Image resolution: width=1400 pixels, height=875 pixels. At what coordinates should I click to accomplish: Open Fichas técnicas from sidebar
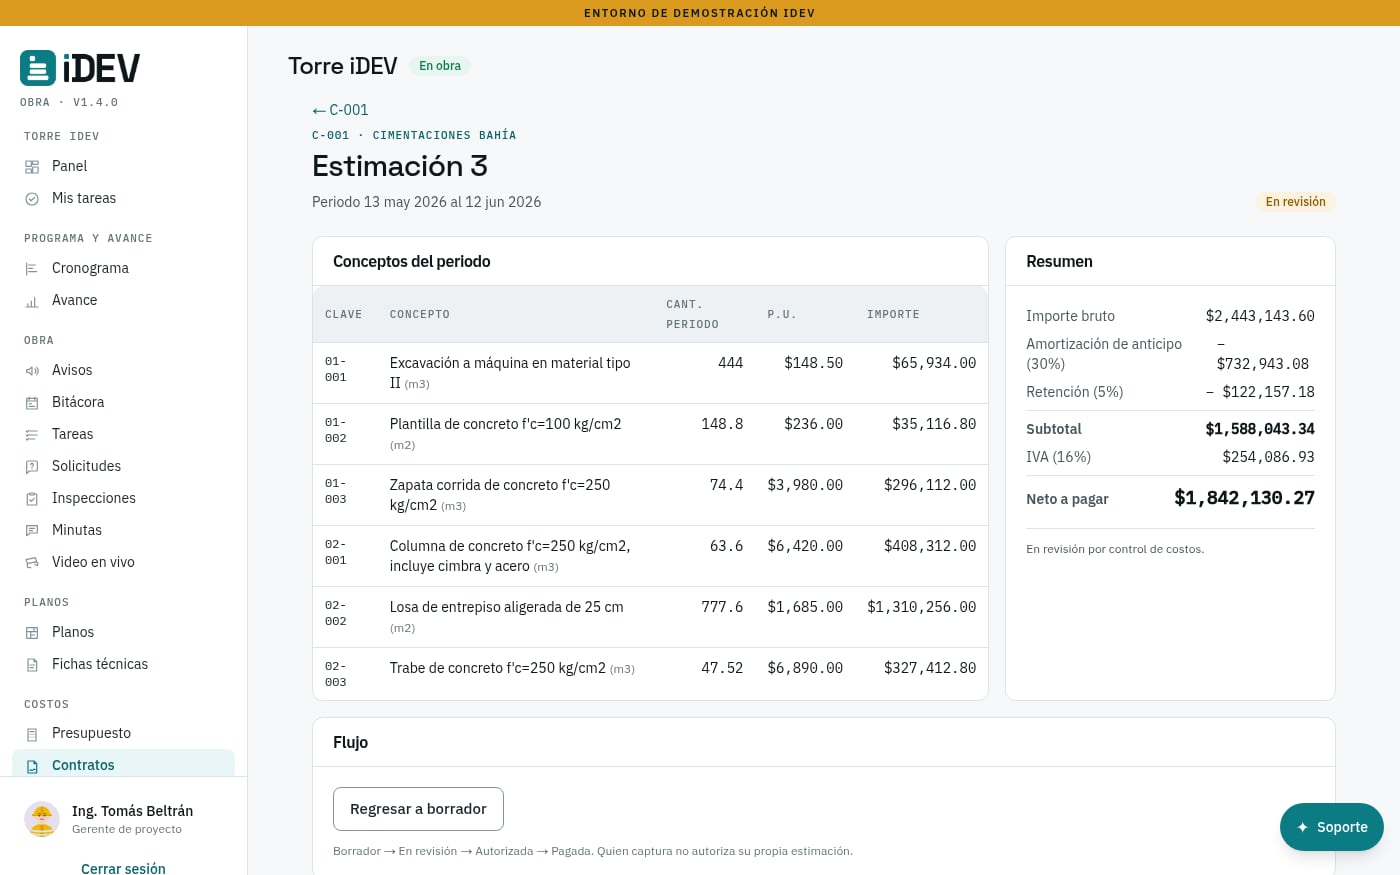pyautogui.click(x=123, y=664)
